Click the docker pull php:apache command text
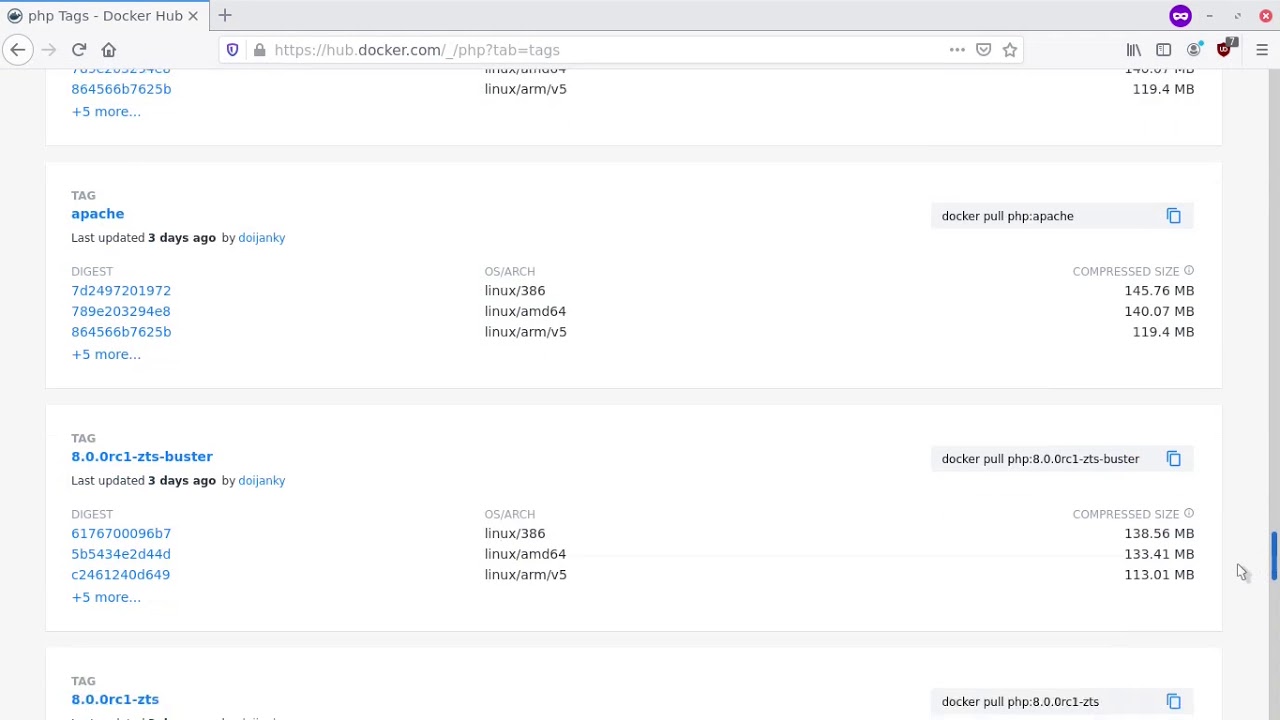This screenshot has height=720, width=1280. (x=1007, y=216)
